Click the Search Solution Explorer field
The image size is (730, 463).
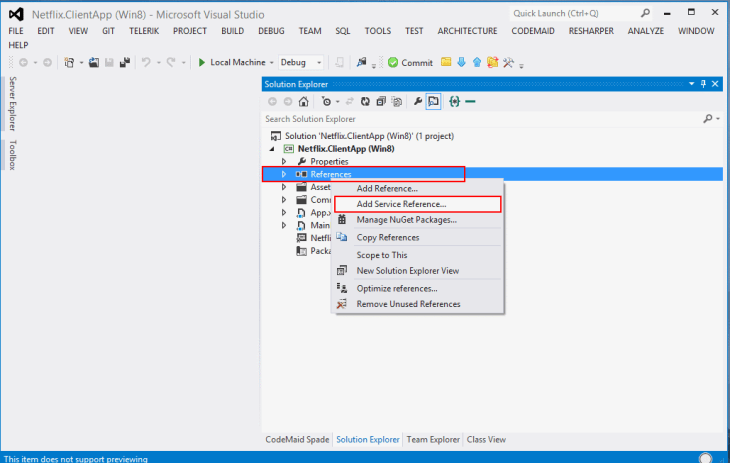coord(482,119)
